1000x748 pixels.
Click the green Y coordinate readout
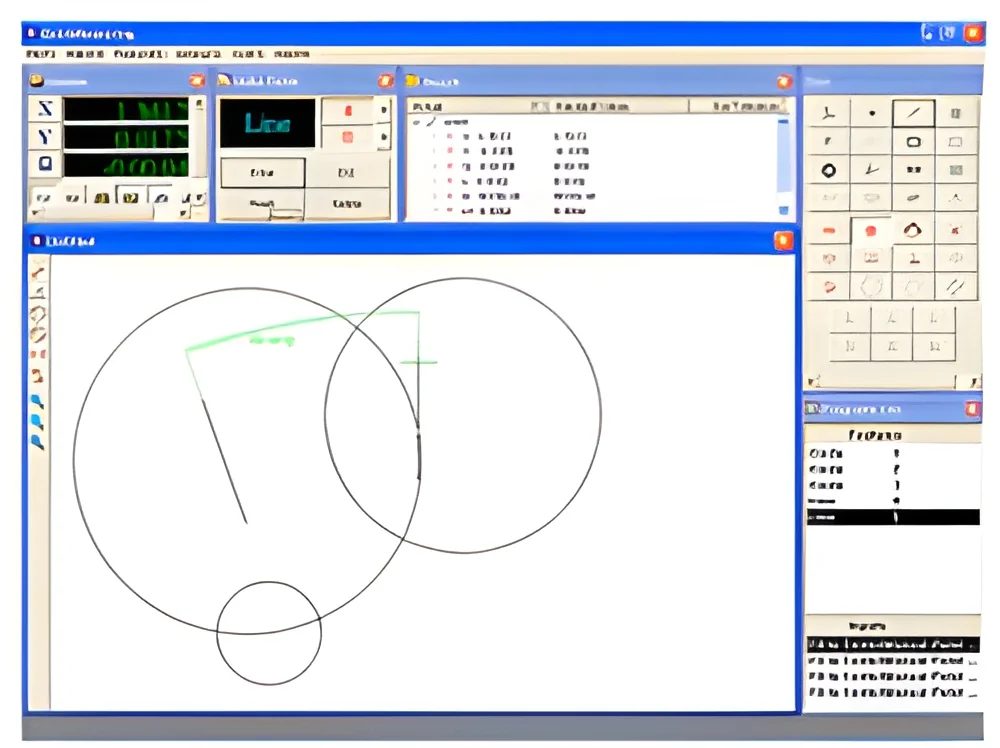(x=126, y=137)
